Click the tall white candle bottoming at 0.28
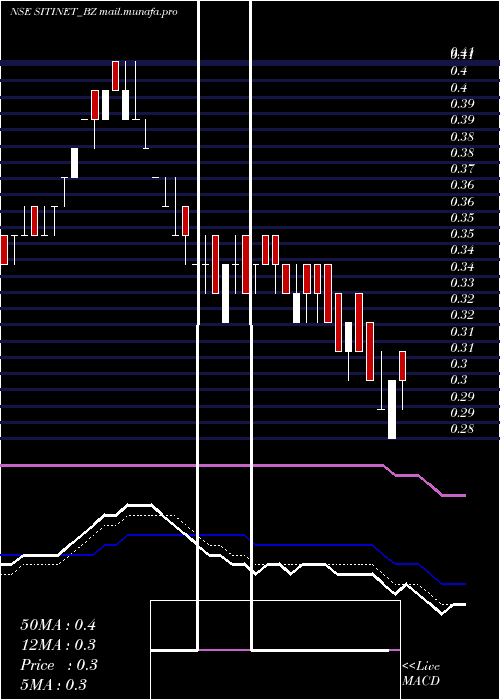 click(392, 409)
